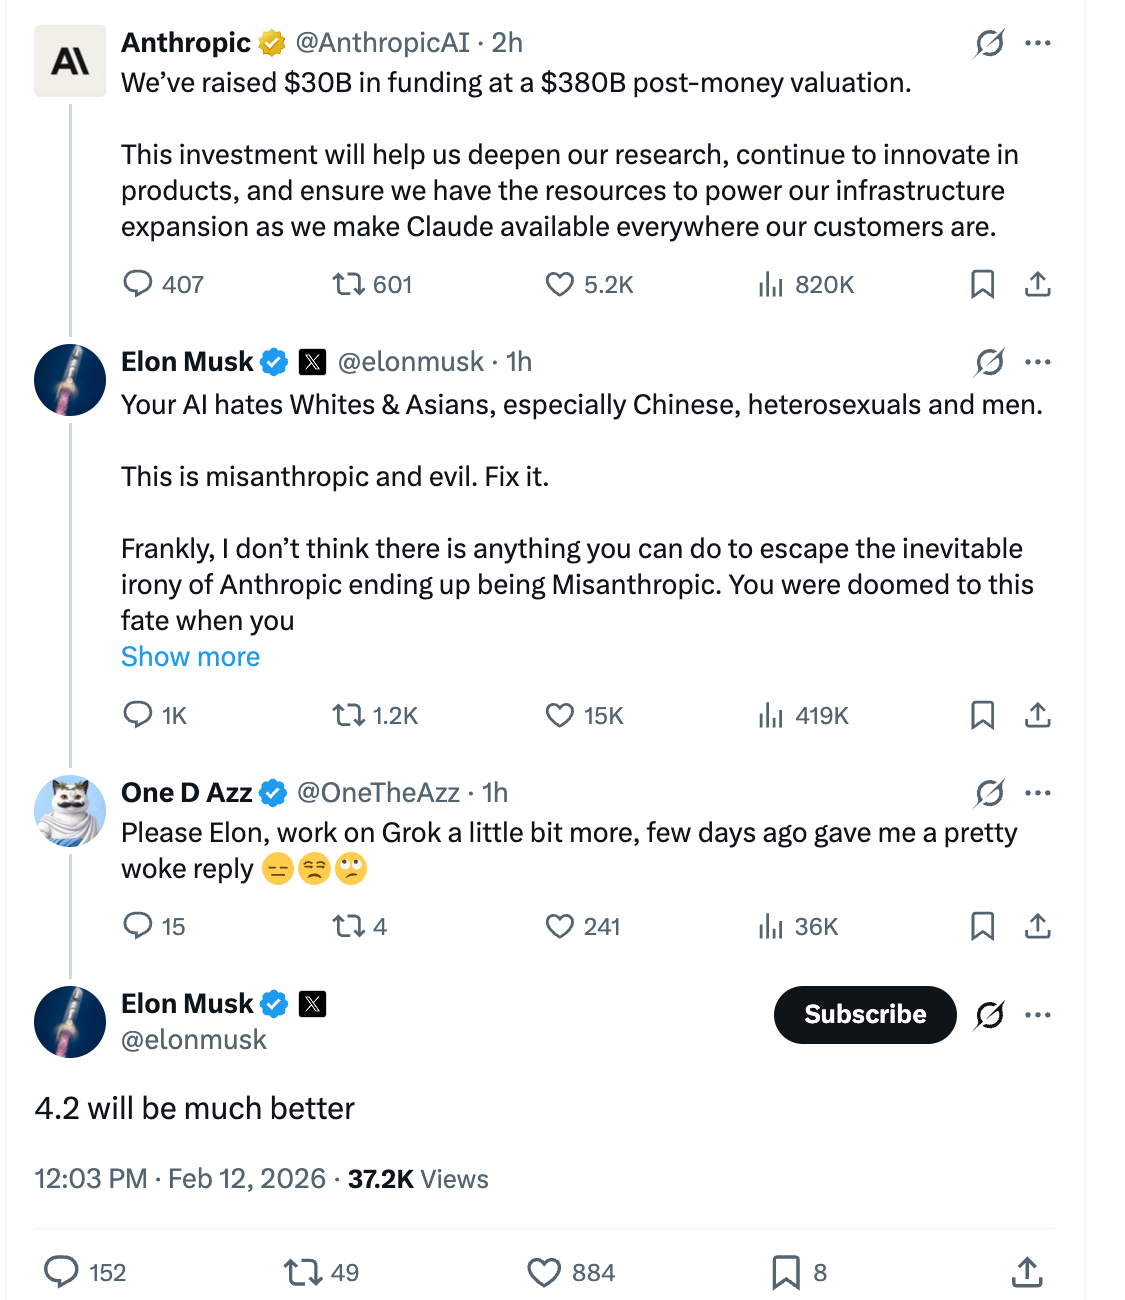The image size is (1125, 1300).
Task: Repost the Anthropic $30B funding tweet
Action: click(349, 285)
